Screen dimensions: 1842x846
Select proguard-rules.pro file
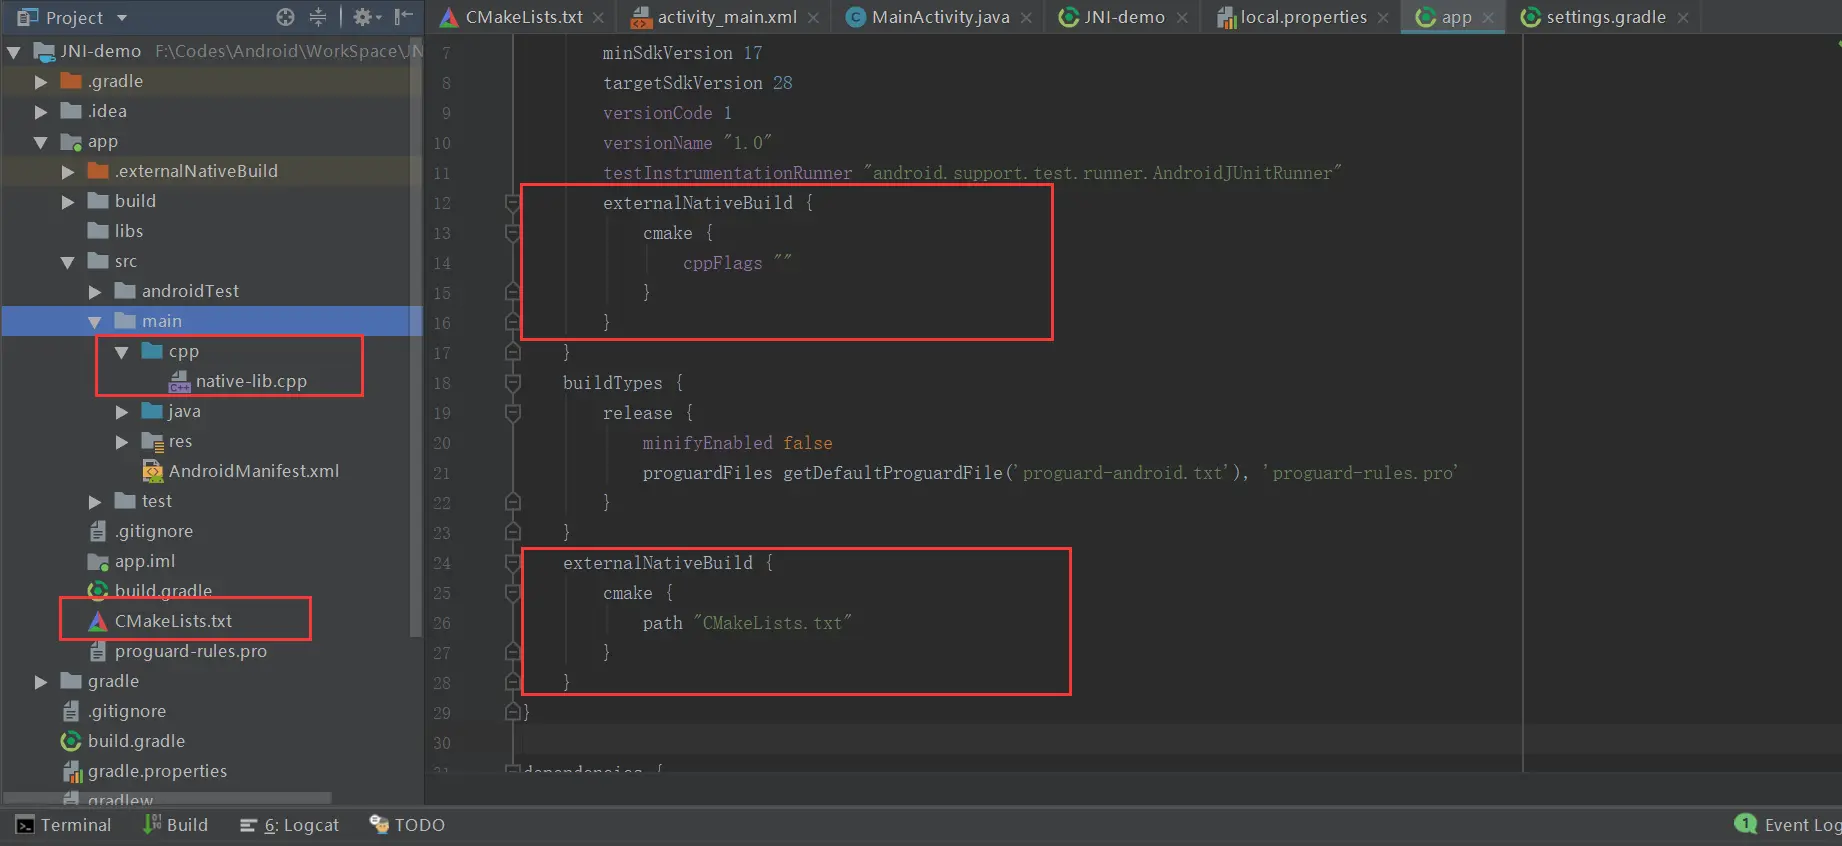pyautogui.click(x=191, y=651)
